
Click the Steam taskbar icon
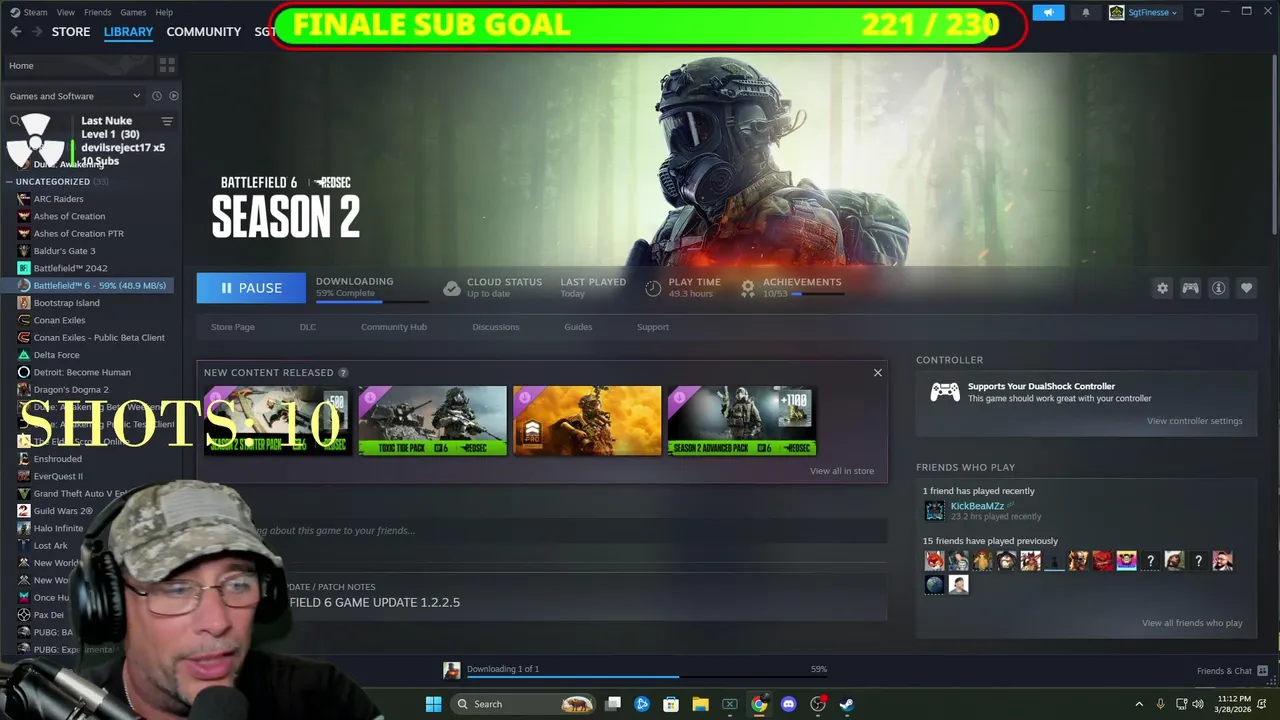click(x=846, y=704)
